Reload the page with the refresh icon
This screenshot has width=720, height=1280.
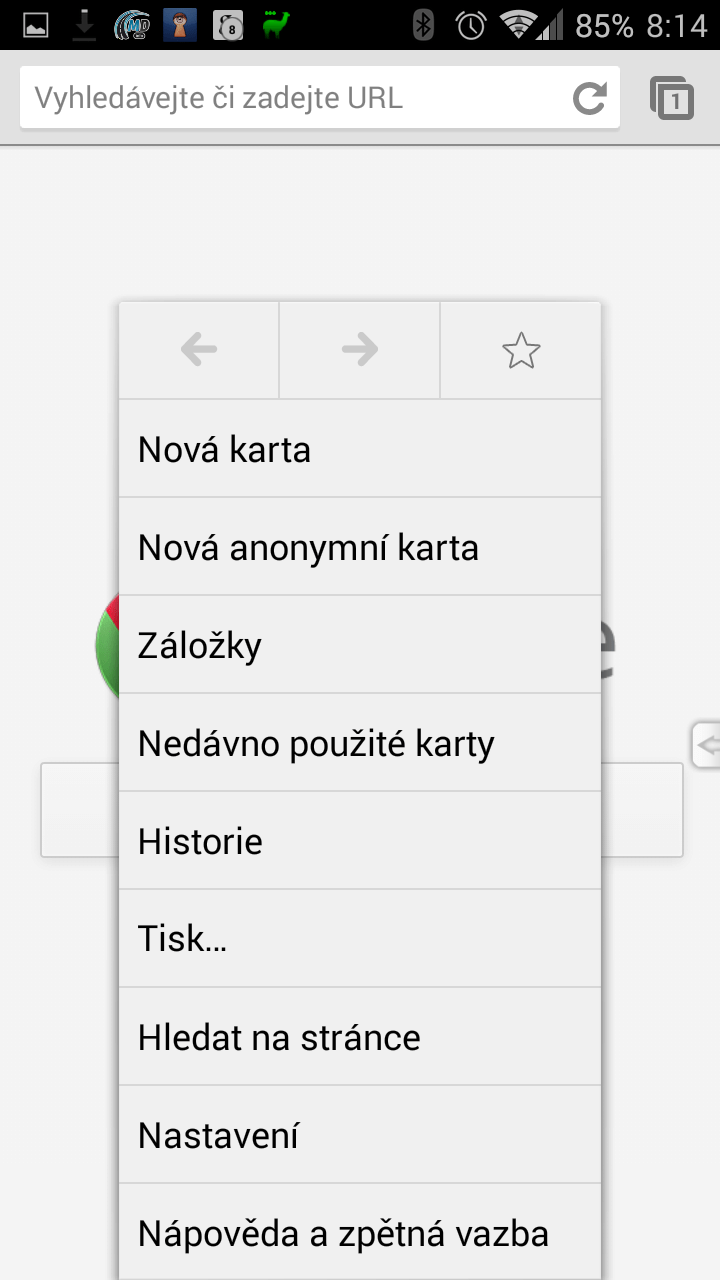(590, 98)
